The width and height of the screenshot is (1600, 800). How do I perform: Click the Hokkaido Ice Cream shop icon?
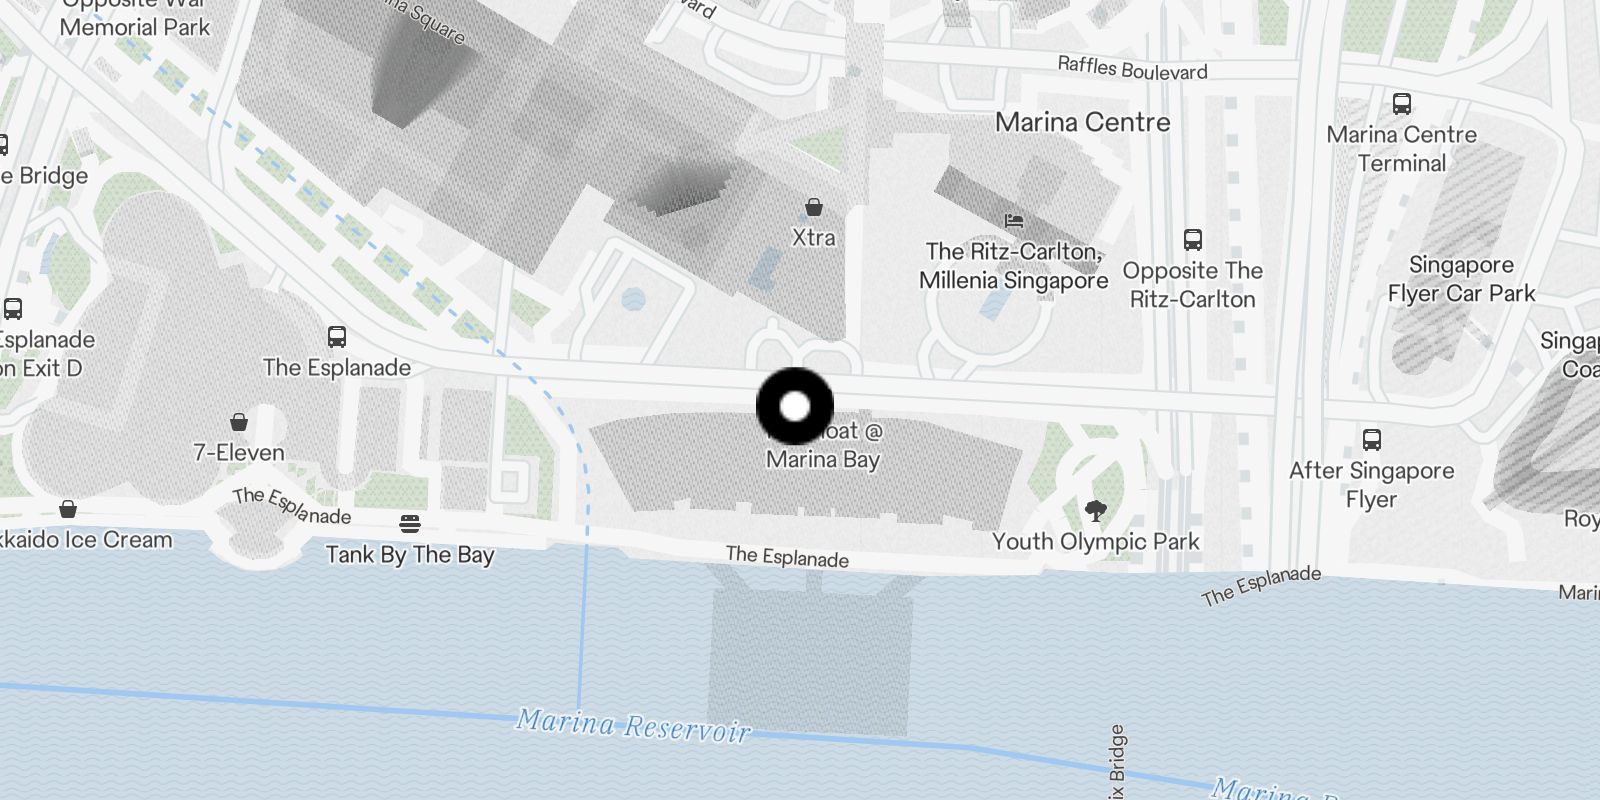[68, 509]
